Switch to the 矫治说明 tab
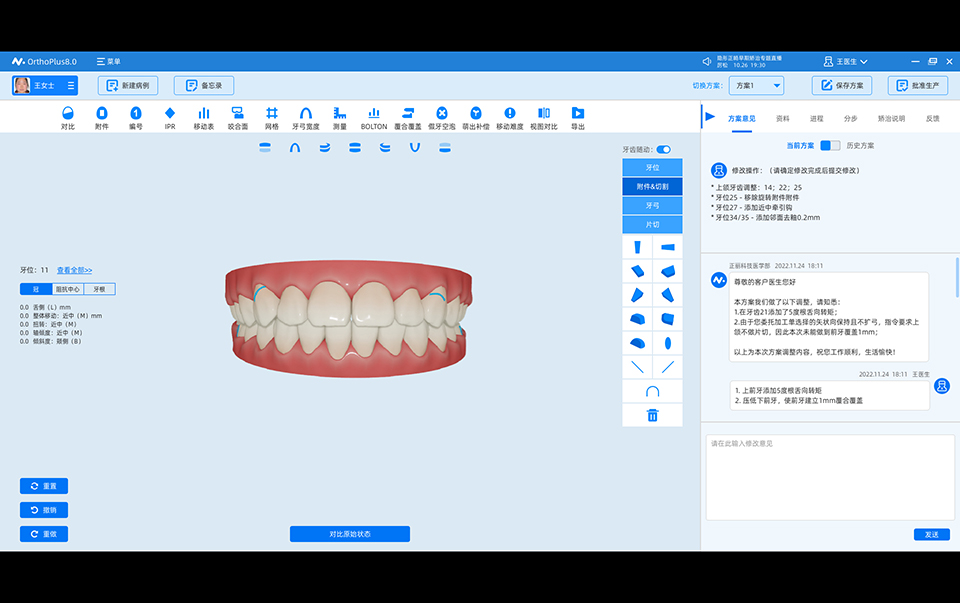Viewport: 960px width, 603px height. (x=891, y=118)
